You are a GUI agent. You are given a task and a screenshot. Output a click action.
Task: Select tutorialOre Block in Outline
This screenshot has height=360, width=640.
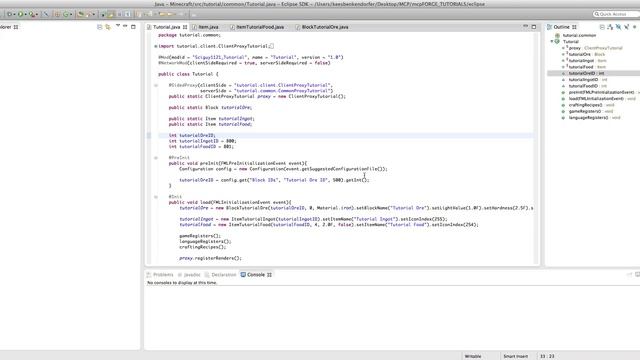tap(584, 54)
